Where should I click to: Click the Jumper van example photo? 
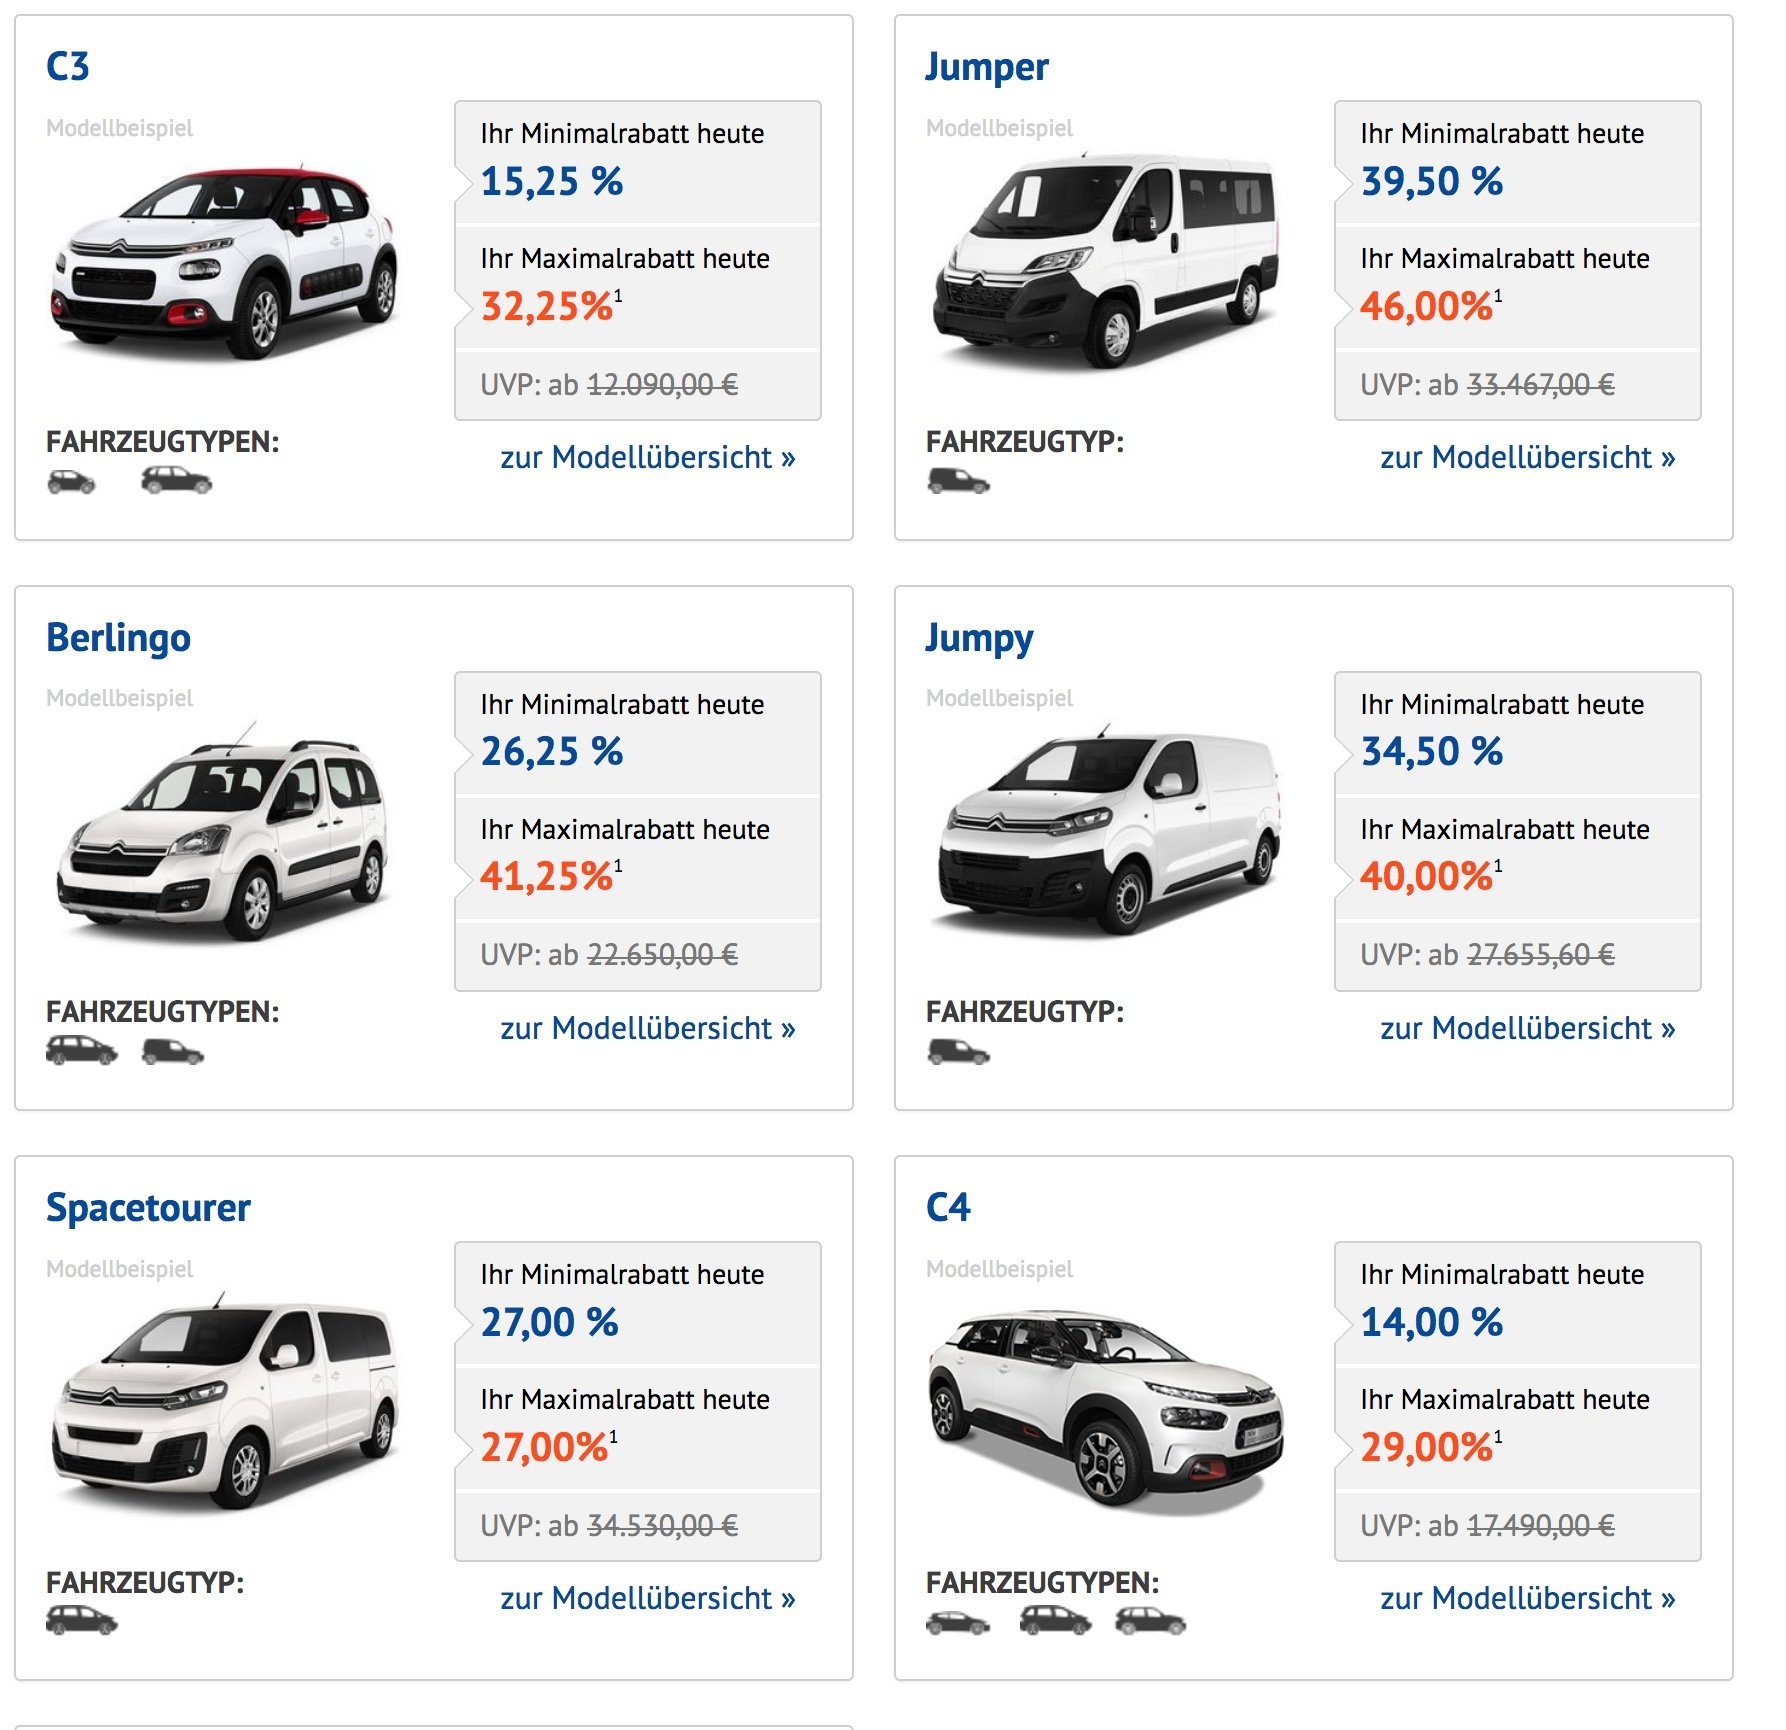[1105, 260]
